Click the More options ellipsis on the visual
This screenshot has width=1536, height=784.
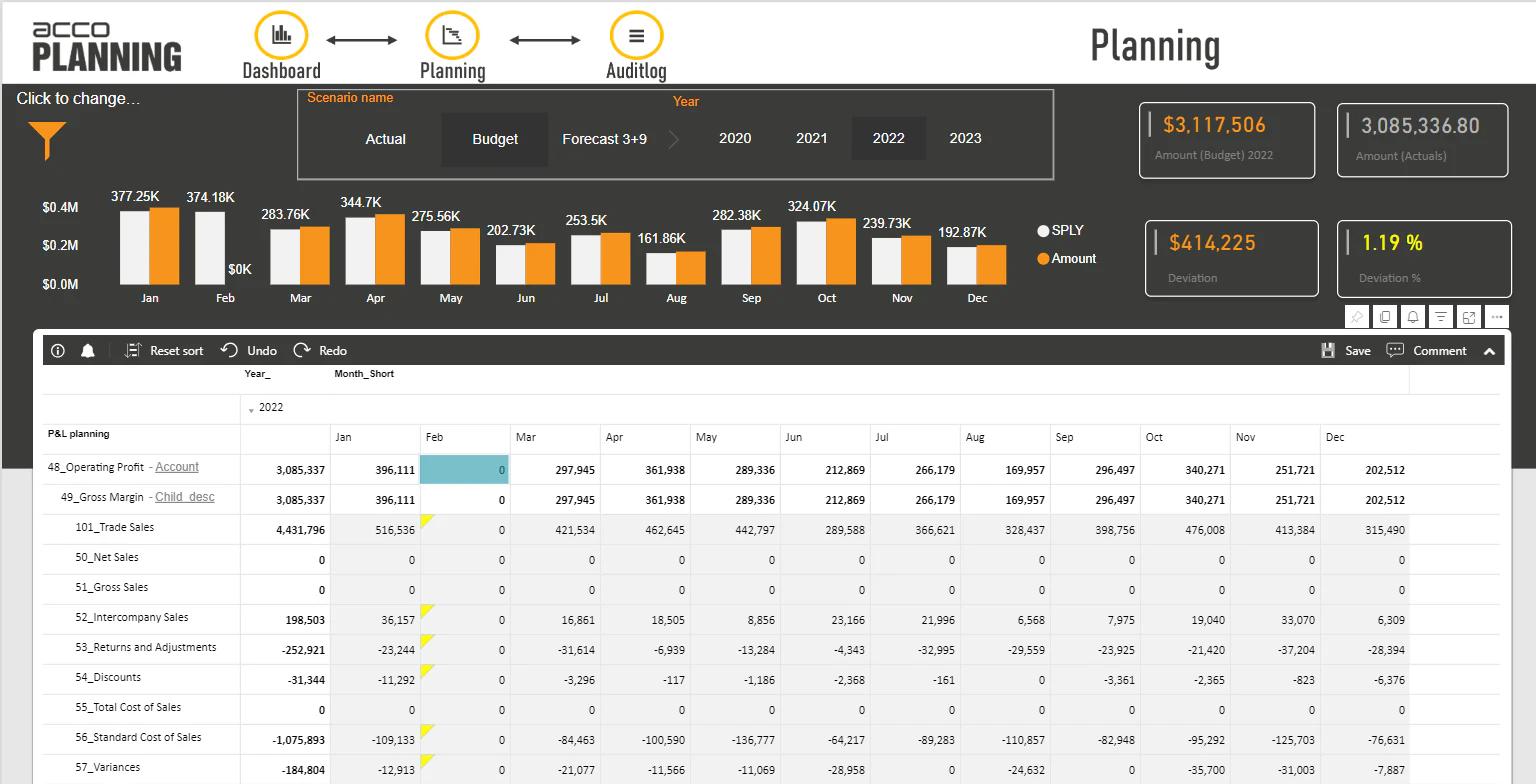[1497, 317]
